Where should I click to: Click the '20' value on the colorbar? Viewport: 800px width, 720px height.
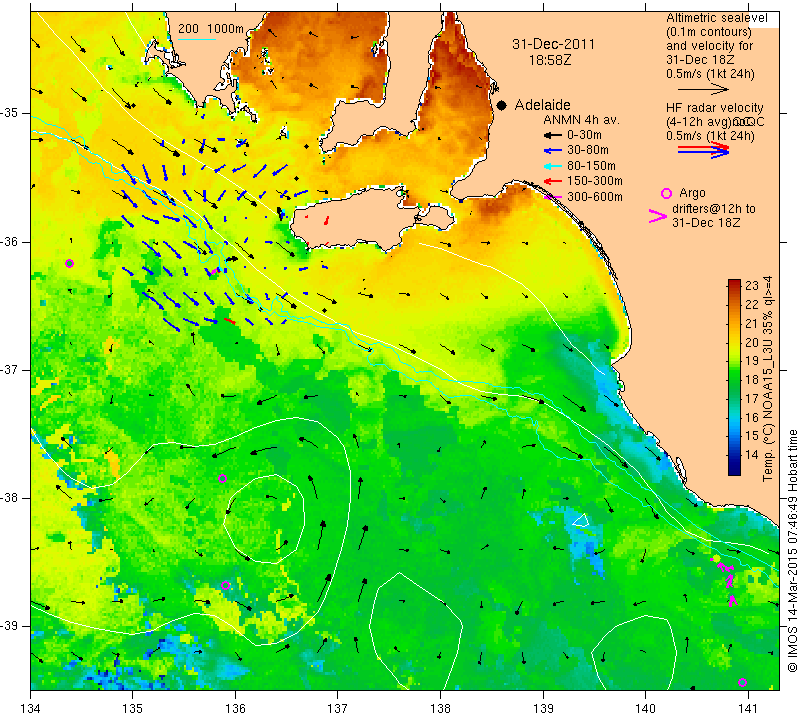click(x=752, y=342)
